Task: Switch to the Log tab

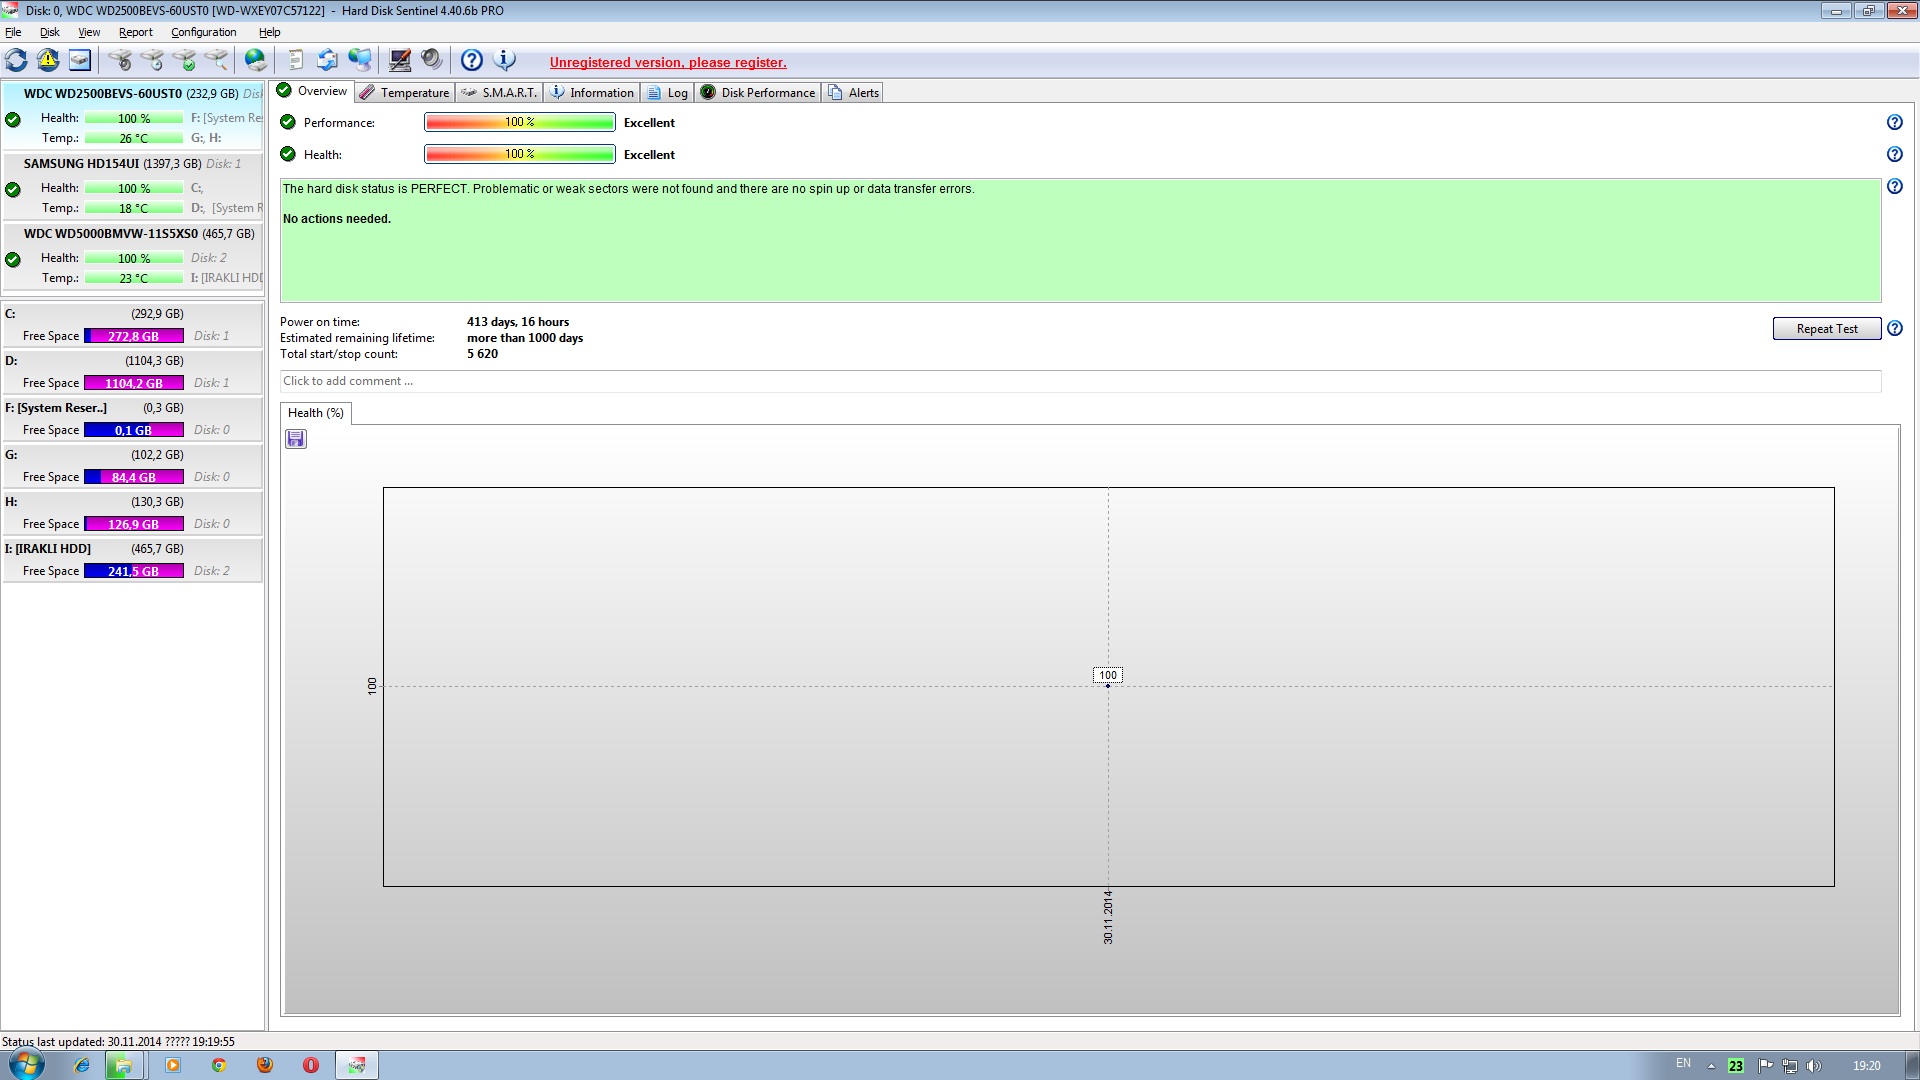Action: (667, 92)
